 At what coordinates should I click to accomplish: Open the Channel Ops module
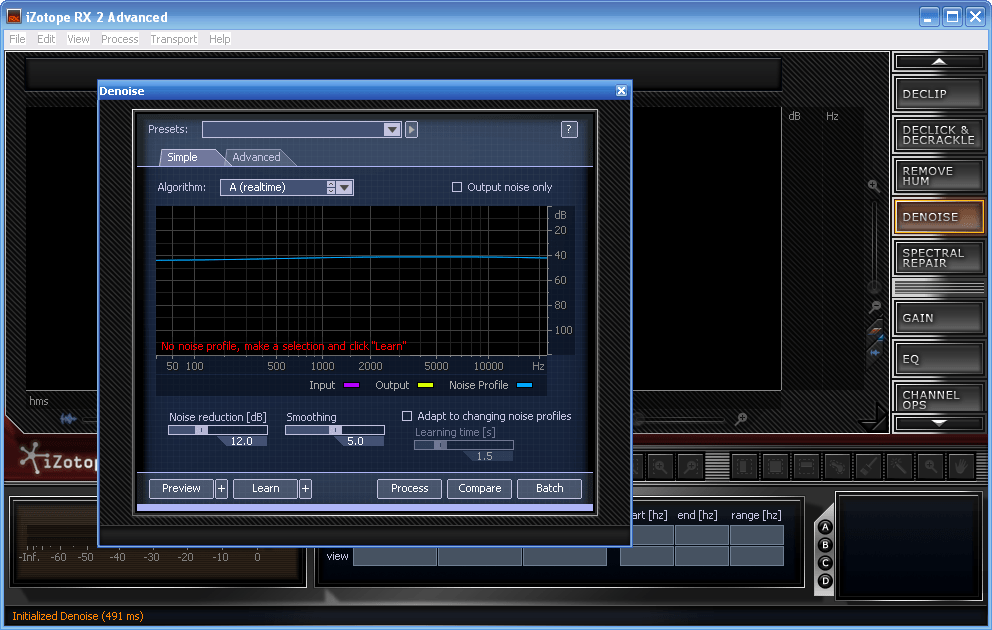pos(939,397)
